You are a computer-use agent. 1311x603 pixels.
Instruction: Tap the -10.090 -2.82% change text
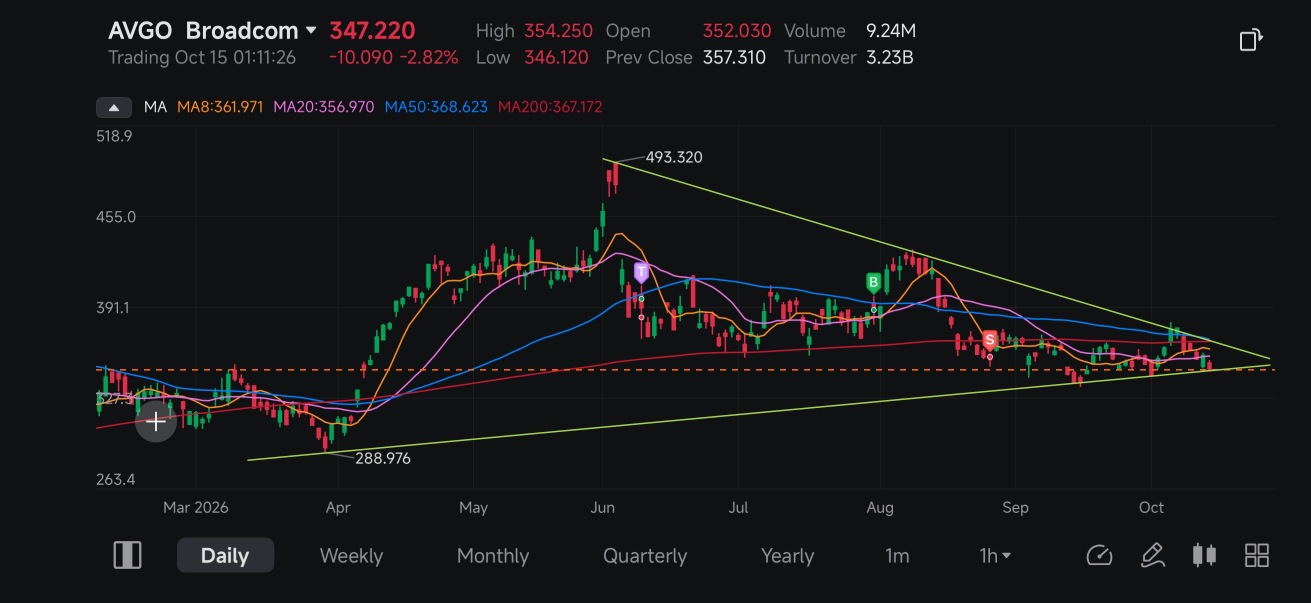tap(394, 57)
